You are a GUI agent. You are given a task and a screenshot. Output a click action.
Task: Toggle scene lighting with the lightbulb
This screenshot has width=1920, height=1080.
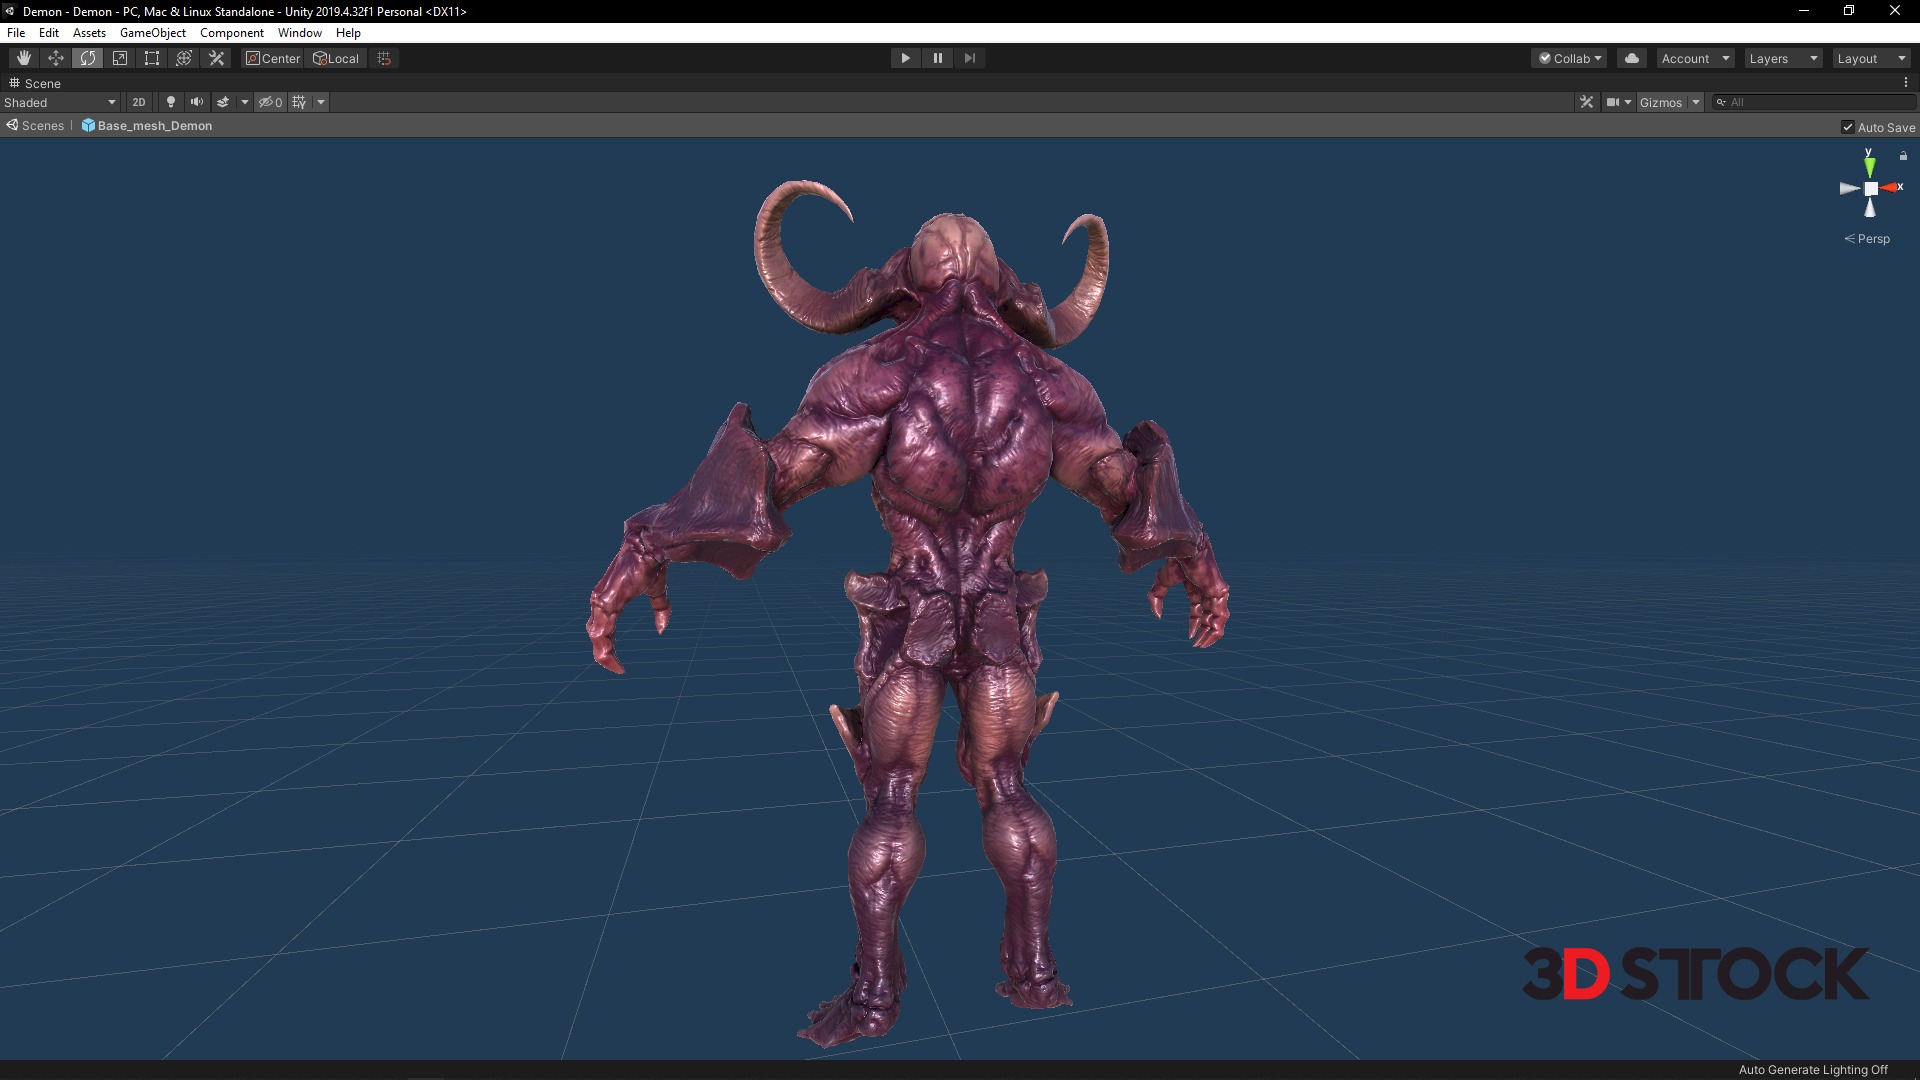point(171,102)
